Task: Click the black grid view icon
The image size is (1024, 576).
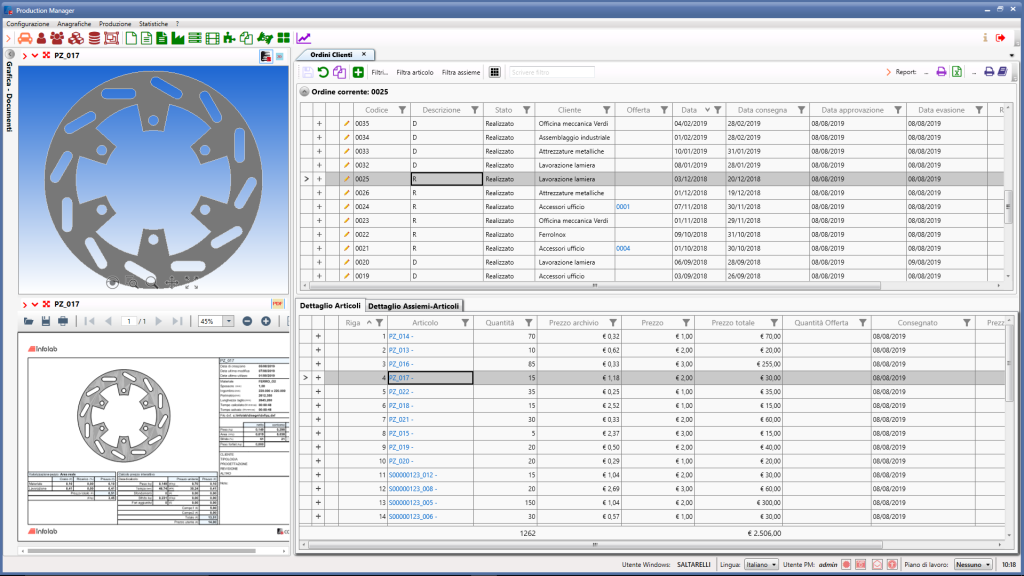Action: (x=494, y=72)
